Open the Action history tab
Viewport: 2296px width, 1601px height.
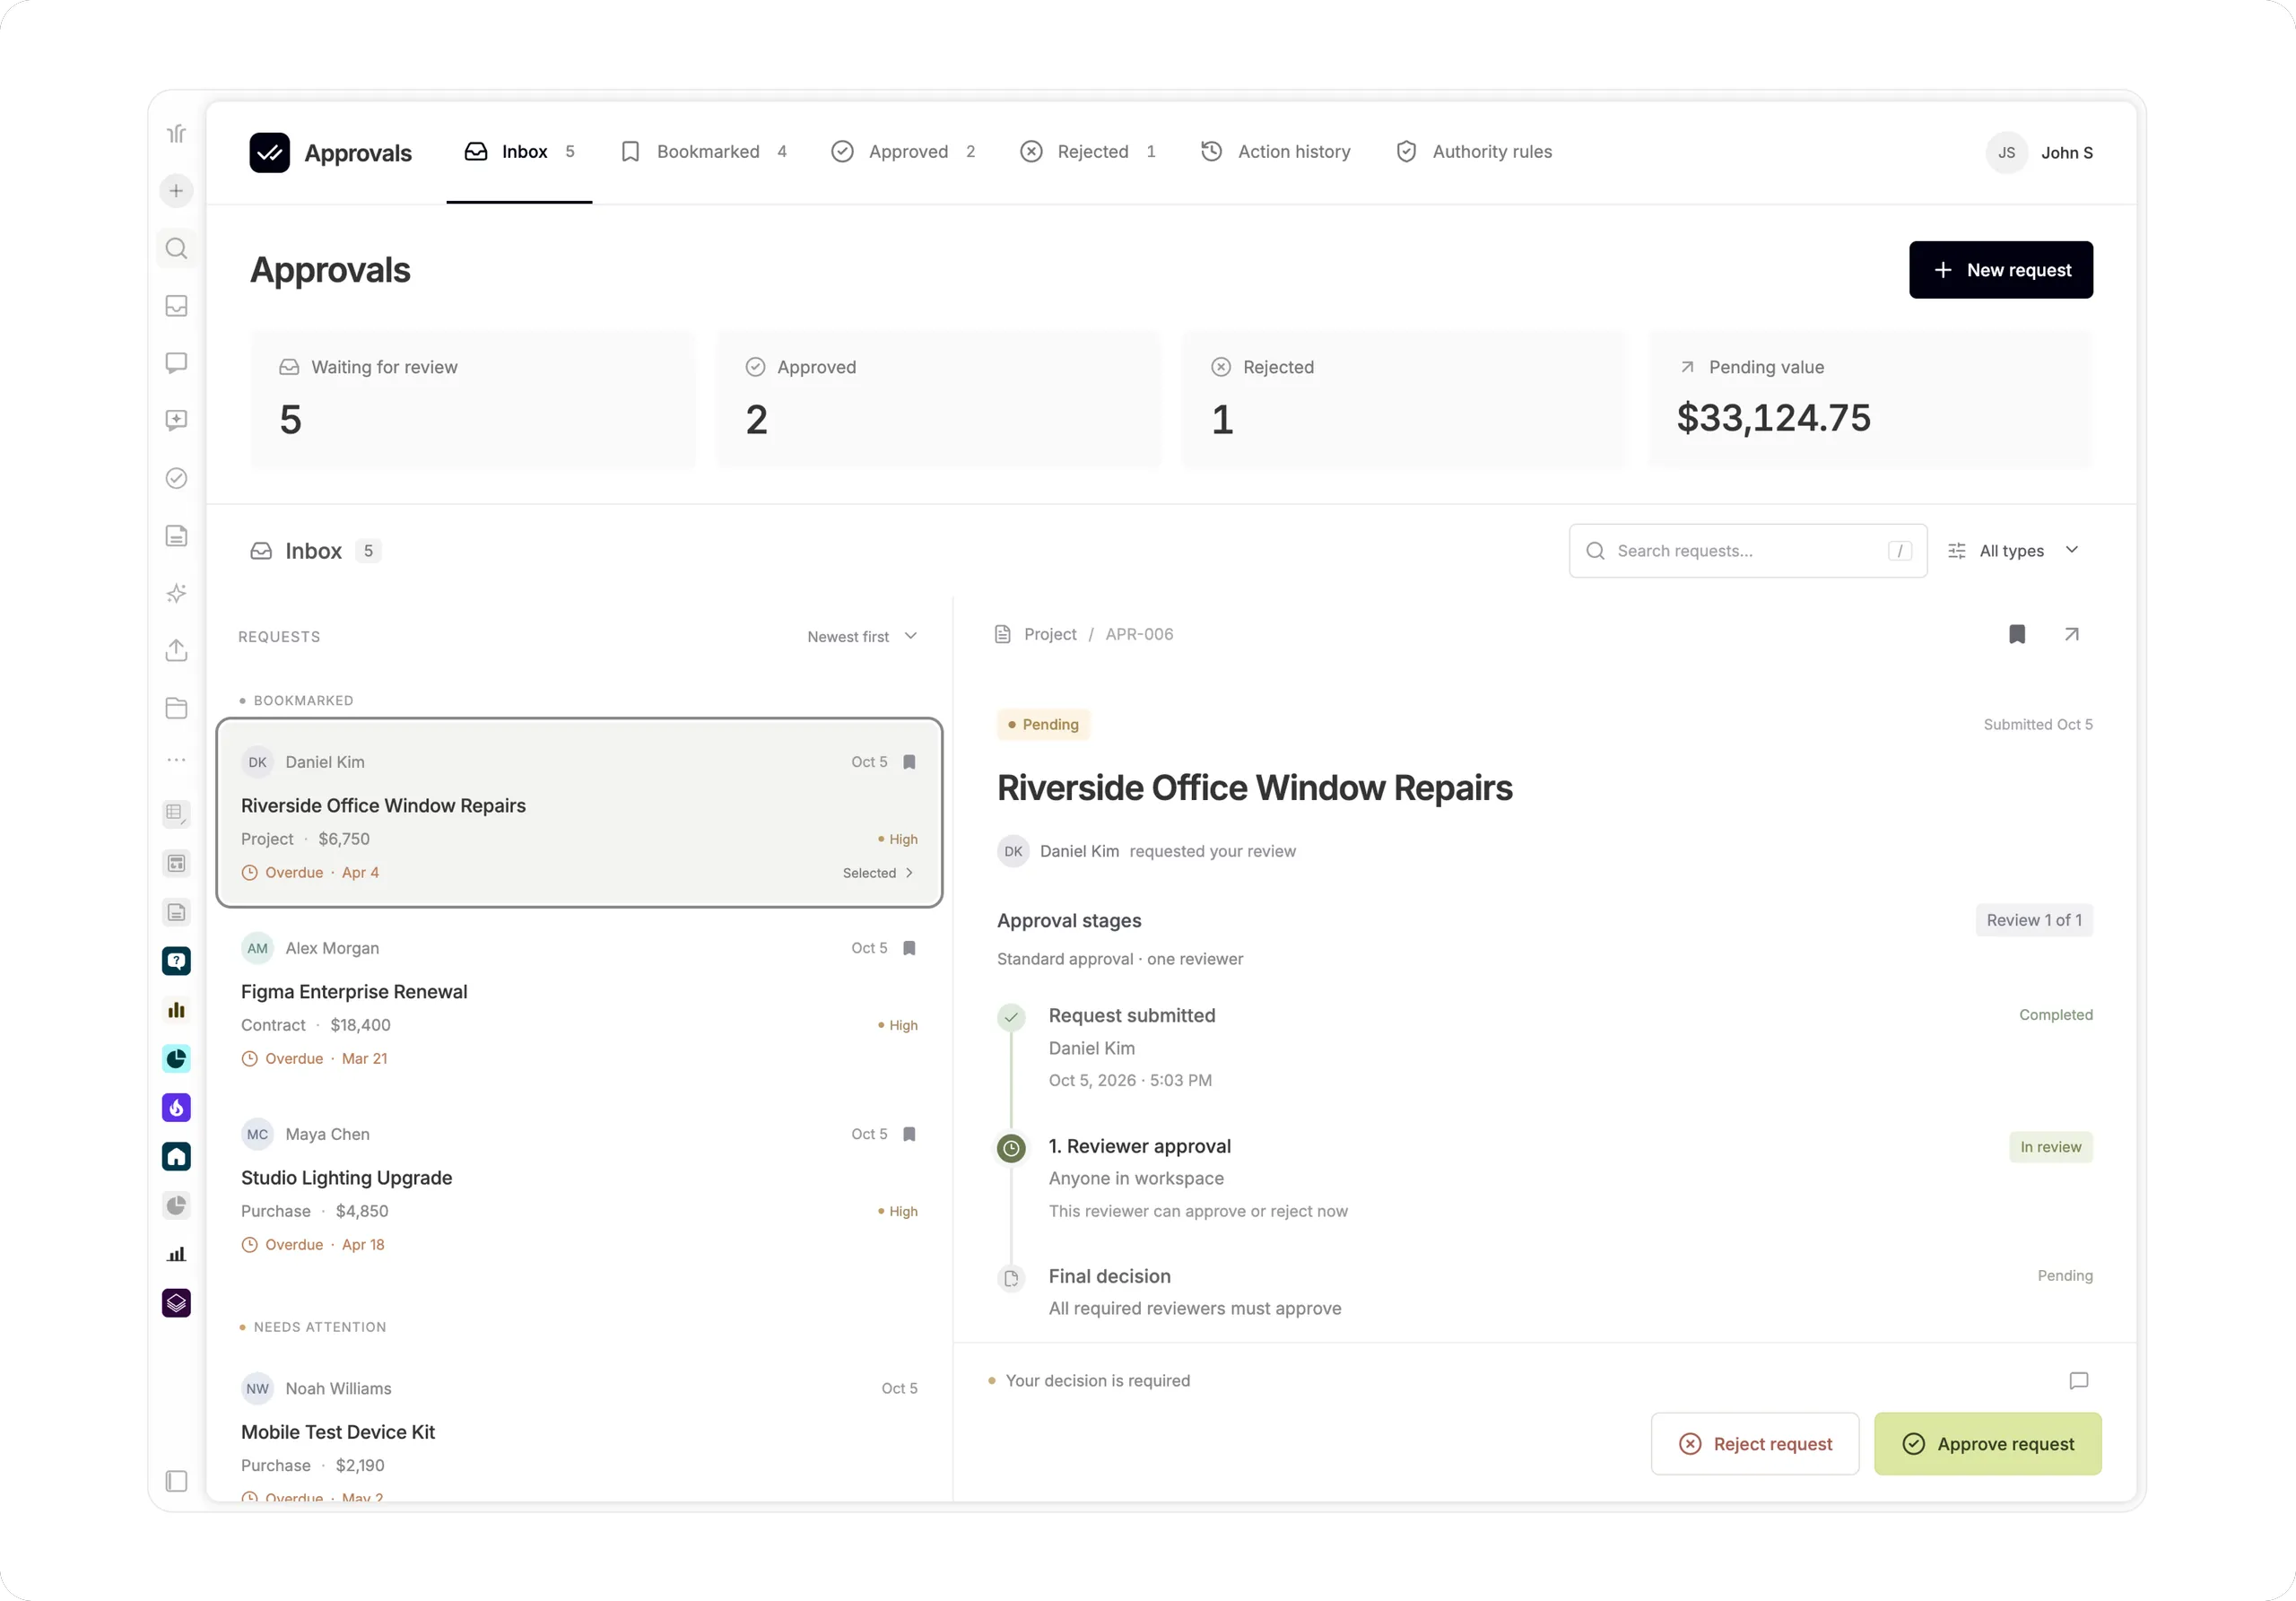(1275, 152)
